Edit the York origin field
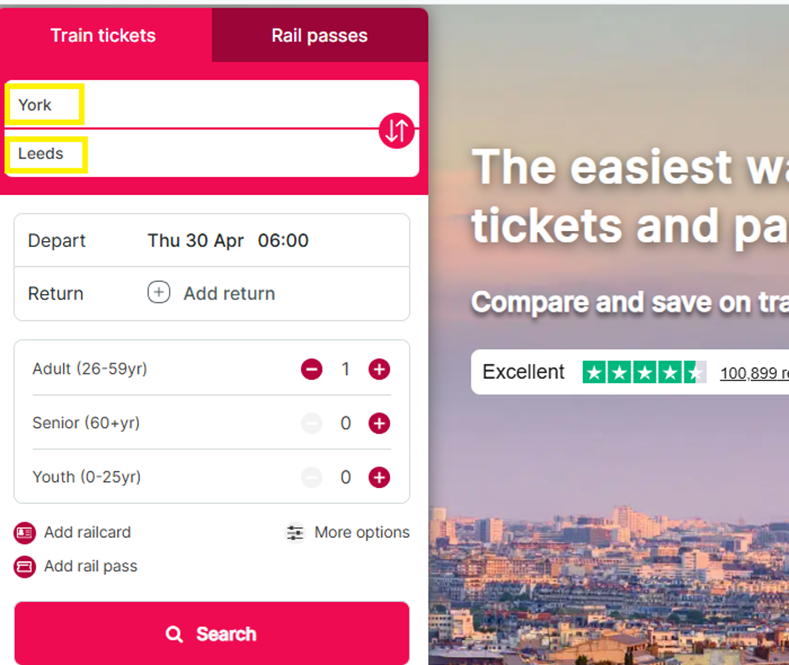 click(x=211, y=104)
